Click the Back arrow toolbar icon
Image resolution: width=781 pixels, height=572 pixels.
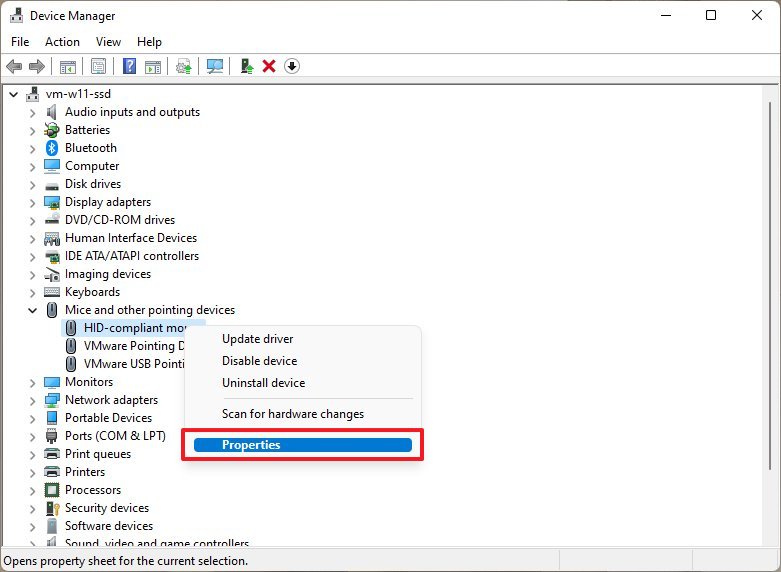point(14,66)
